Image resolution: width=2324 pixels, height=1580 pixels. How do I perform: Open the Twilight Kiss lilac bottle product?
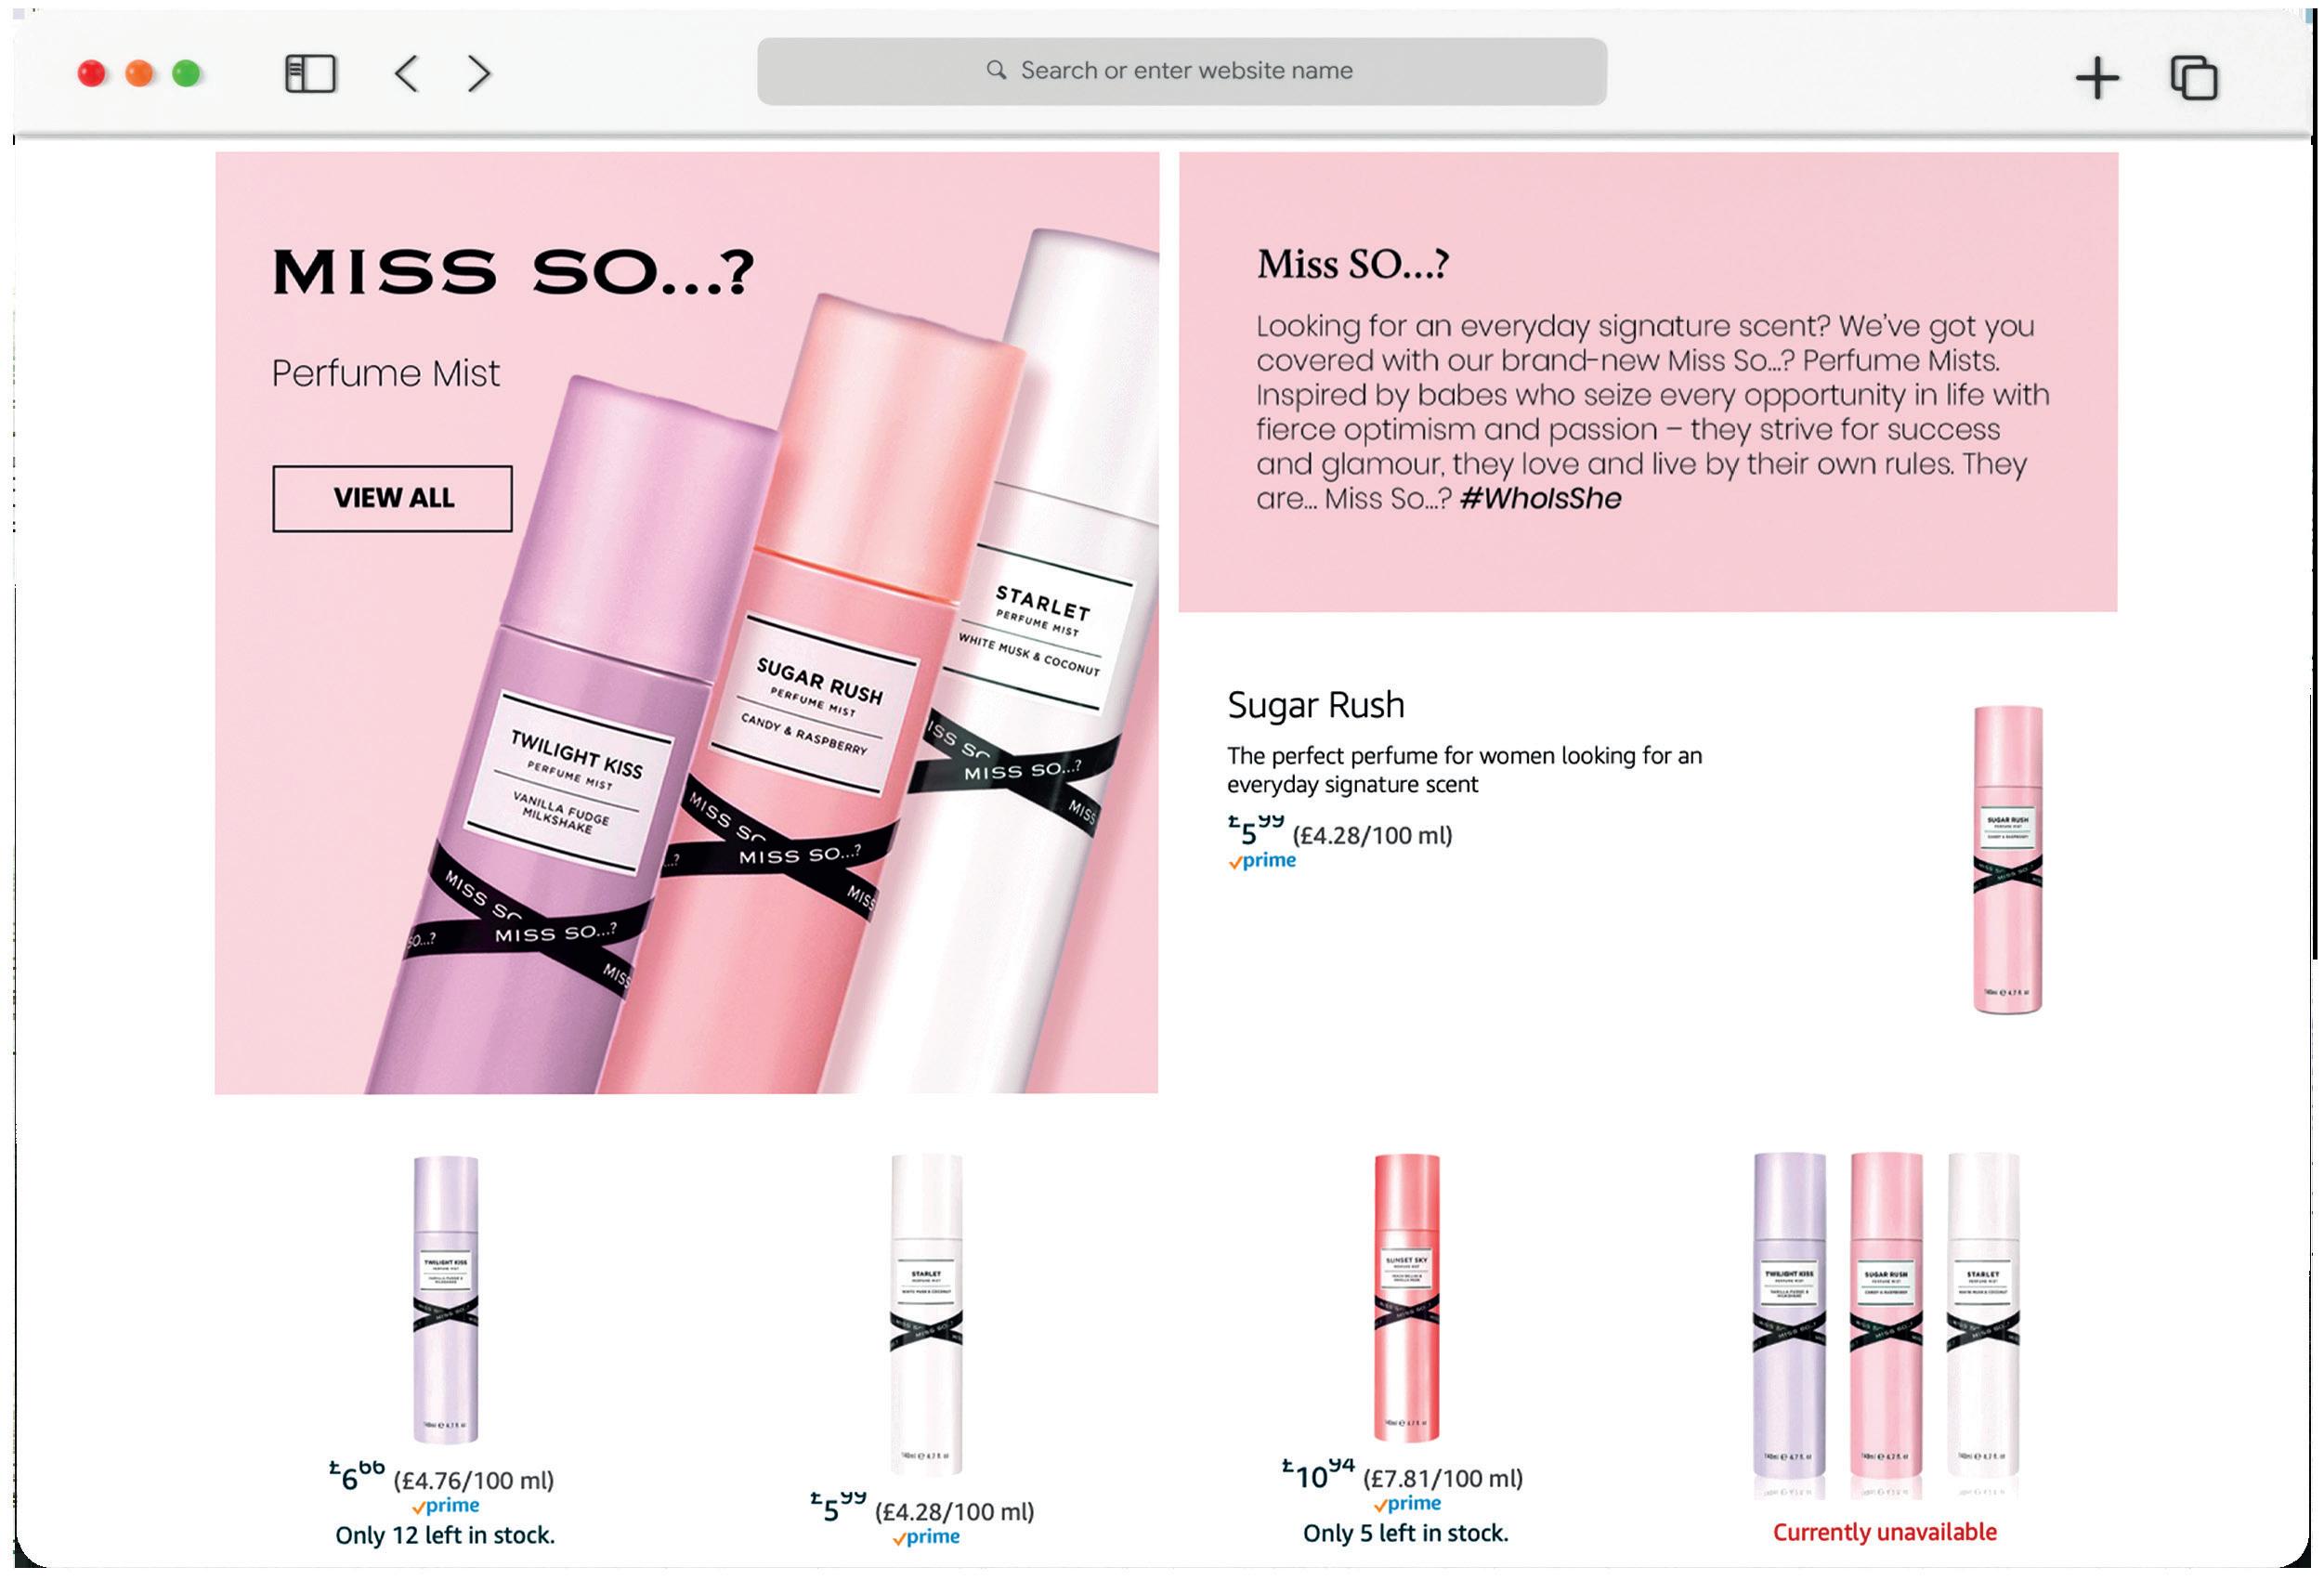tap(446, 1299)
